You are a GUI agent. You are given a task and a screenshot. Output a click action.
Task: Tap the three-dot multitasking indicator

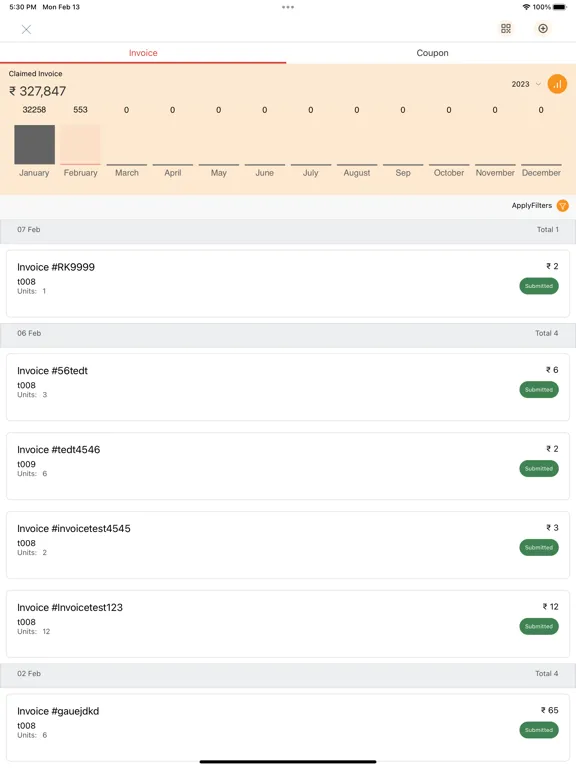click(288, 7)
